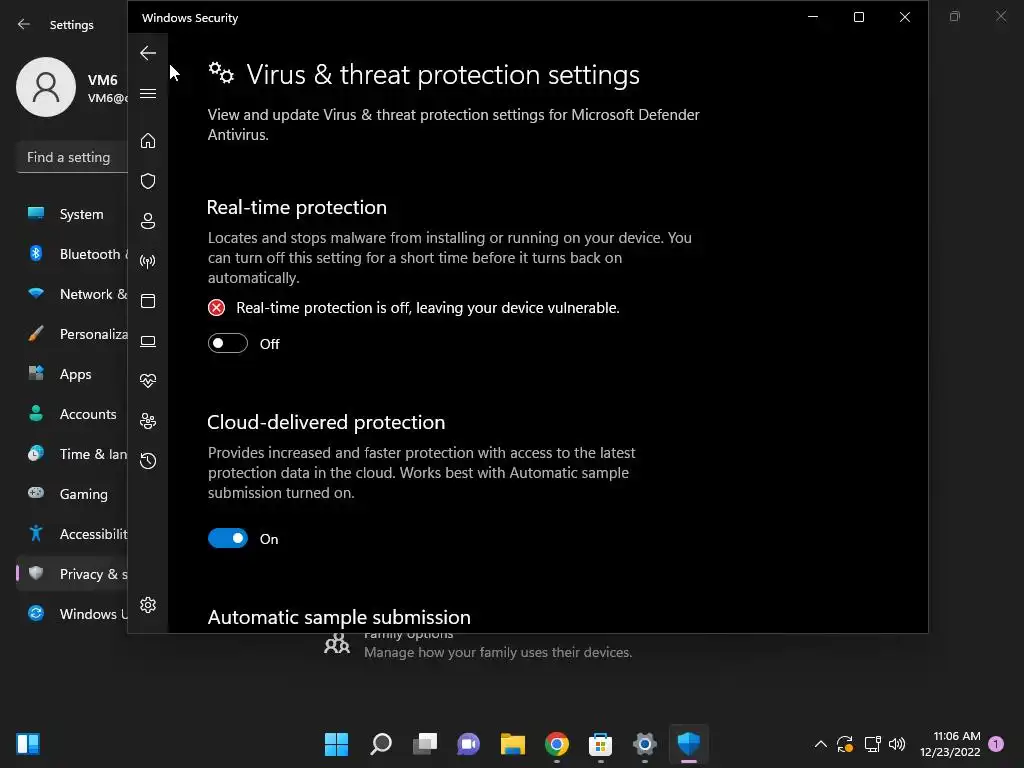This screenshot has height=768, width=1024.
Task: Click the sync tray icon
Action: point(845,744)
